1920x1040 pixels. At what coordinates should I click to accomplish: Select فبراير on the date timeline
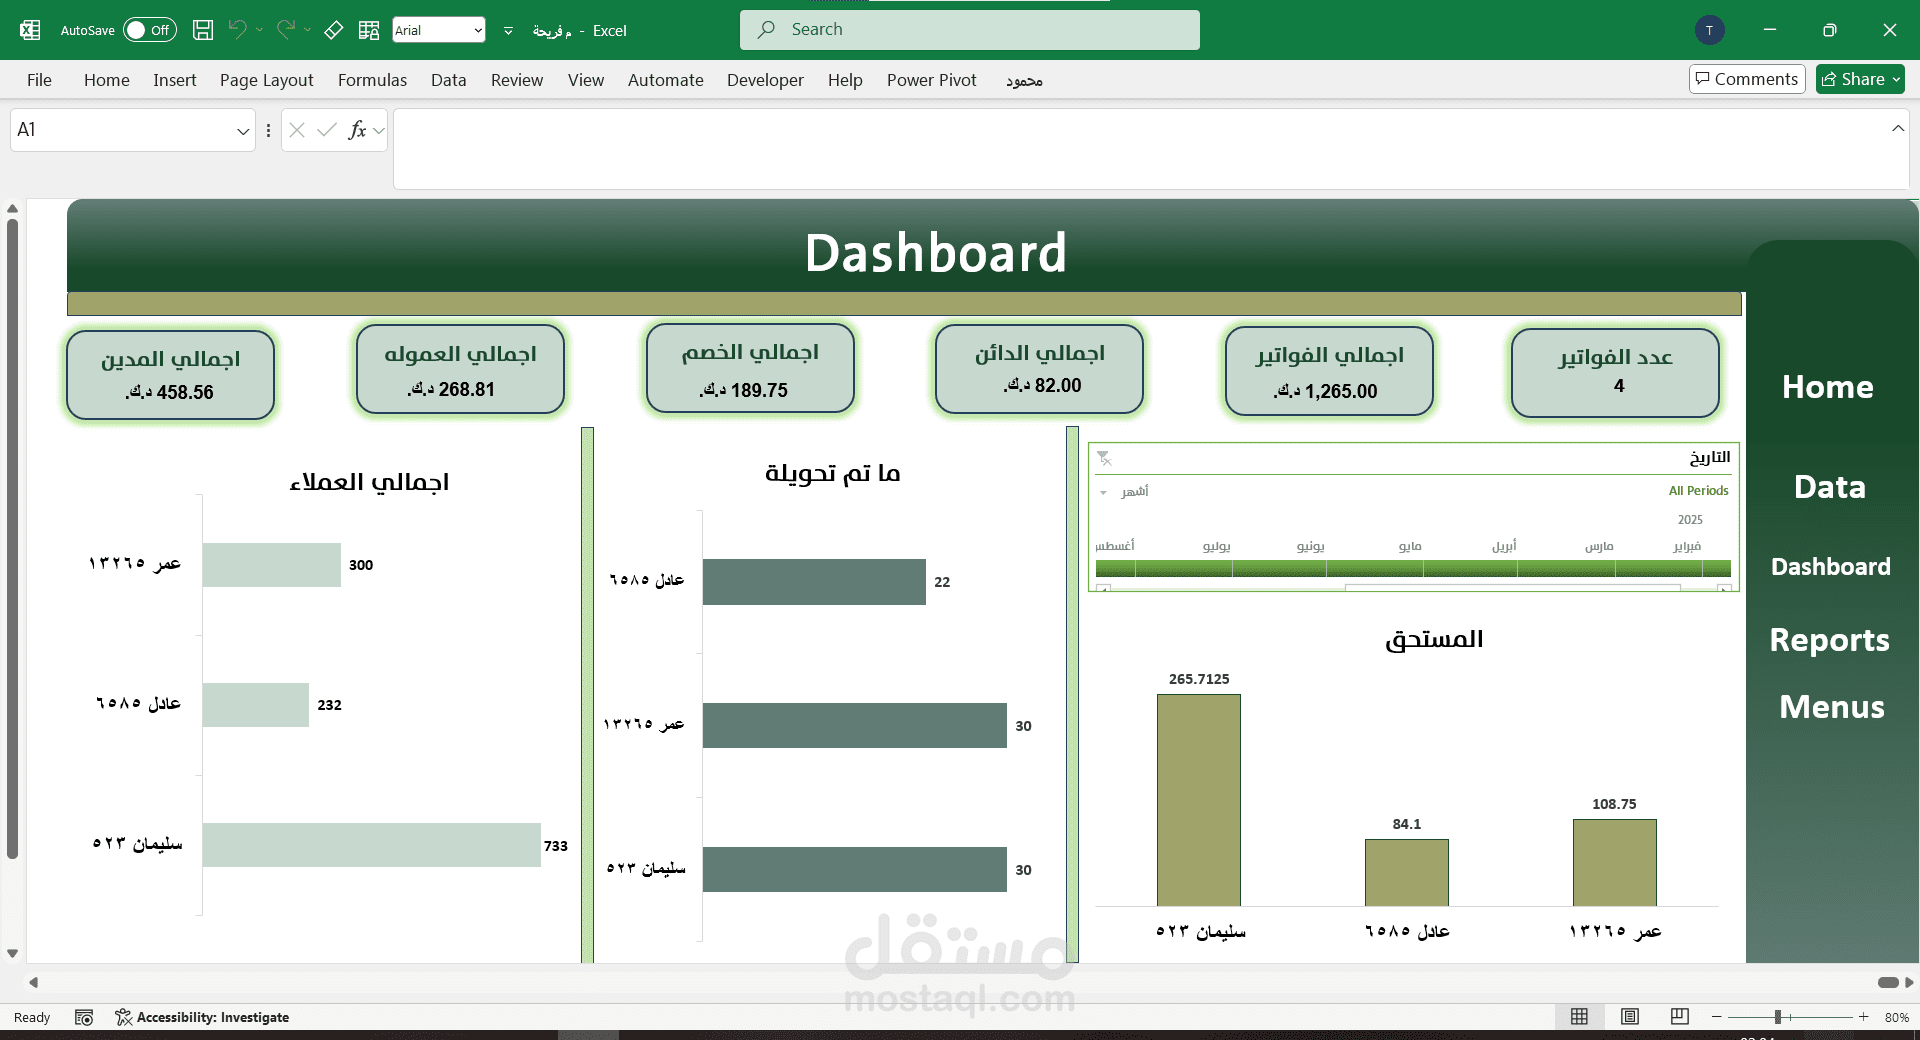[1659, 569]
